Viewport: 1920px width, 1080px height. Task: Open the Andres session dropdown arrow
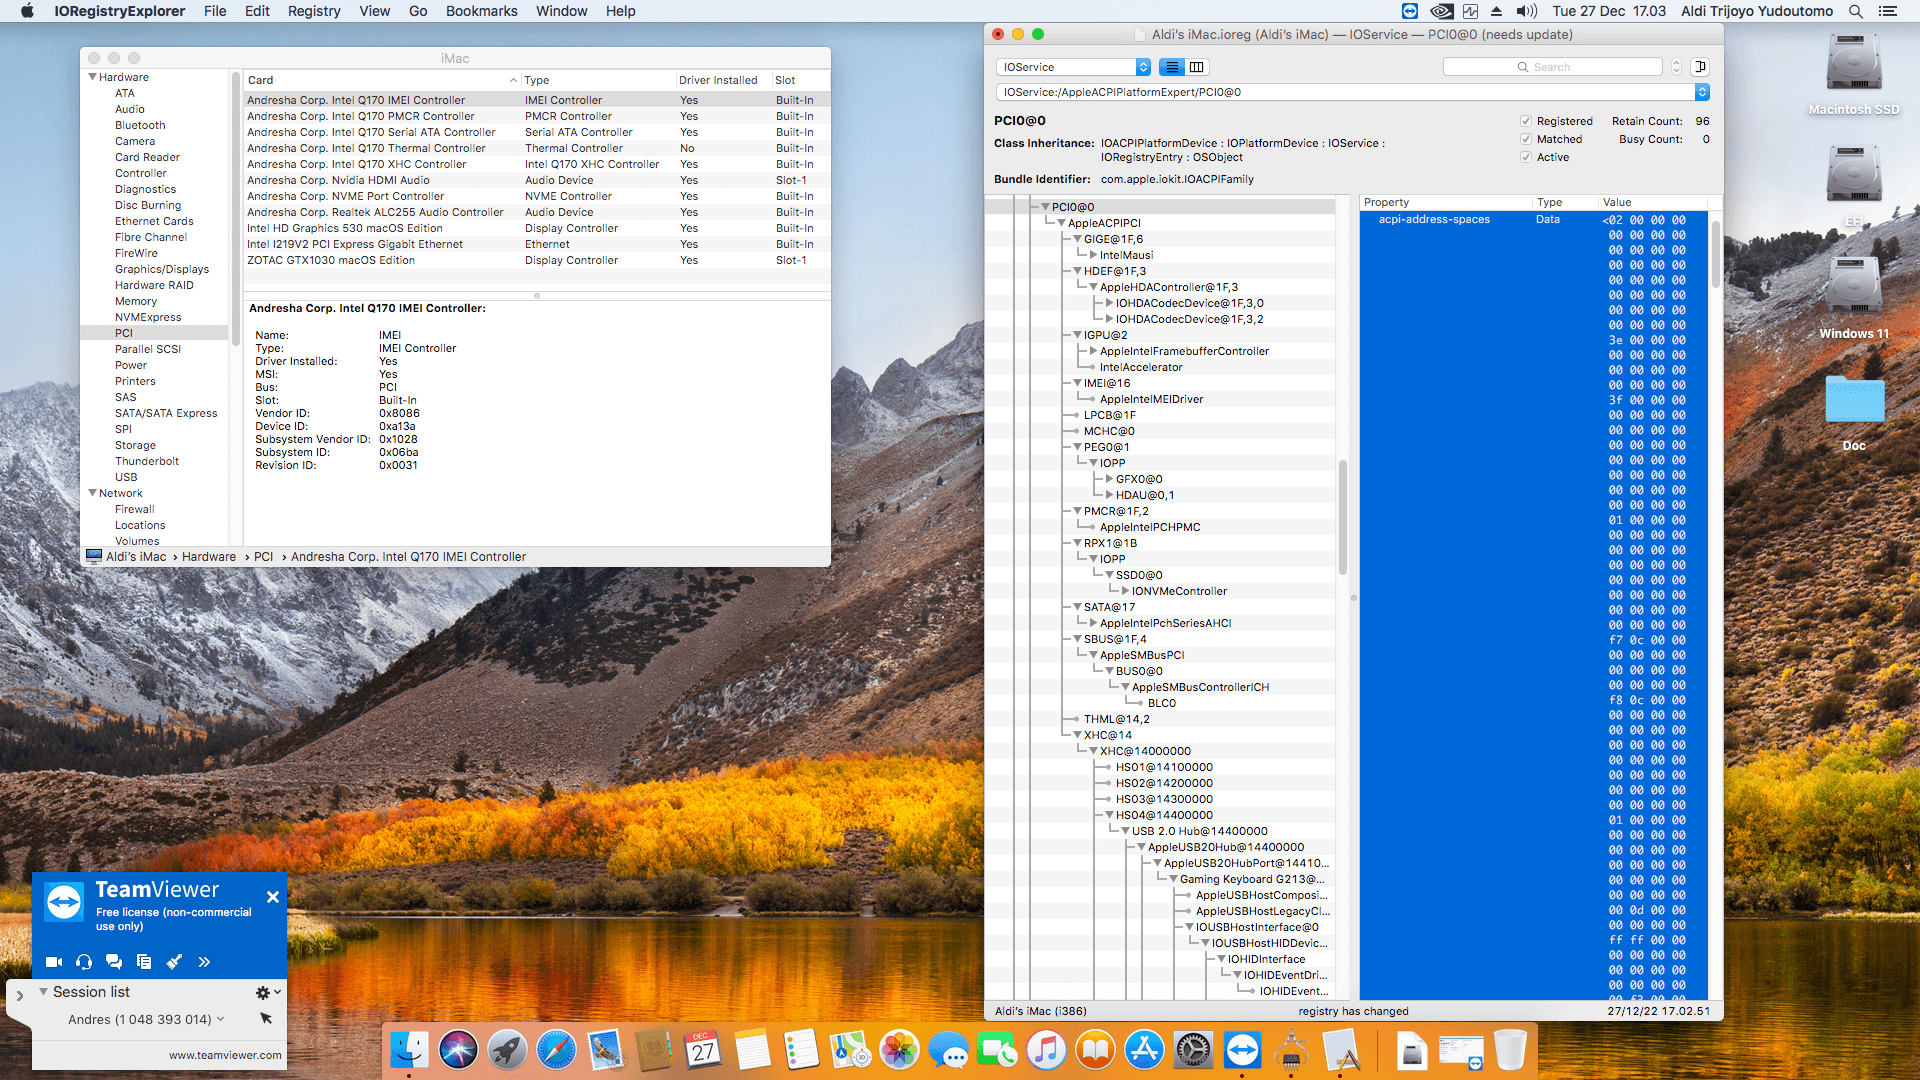[x=220, y=1019]
